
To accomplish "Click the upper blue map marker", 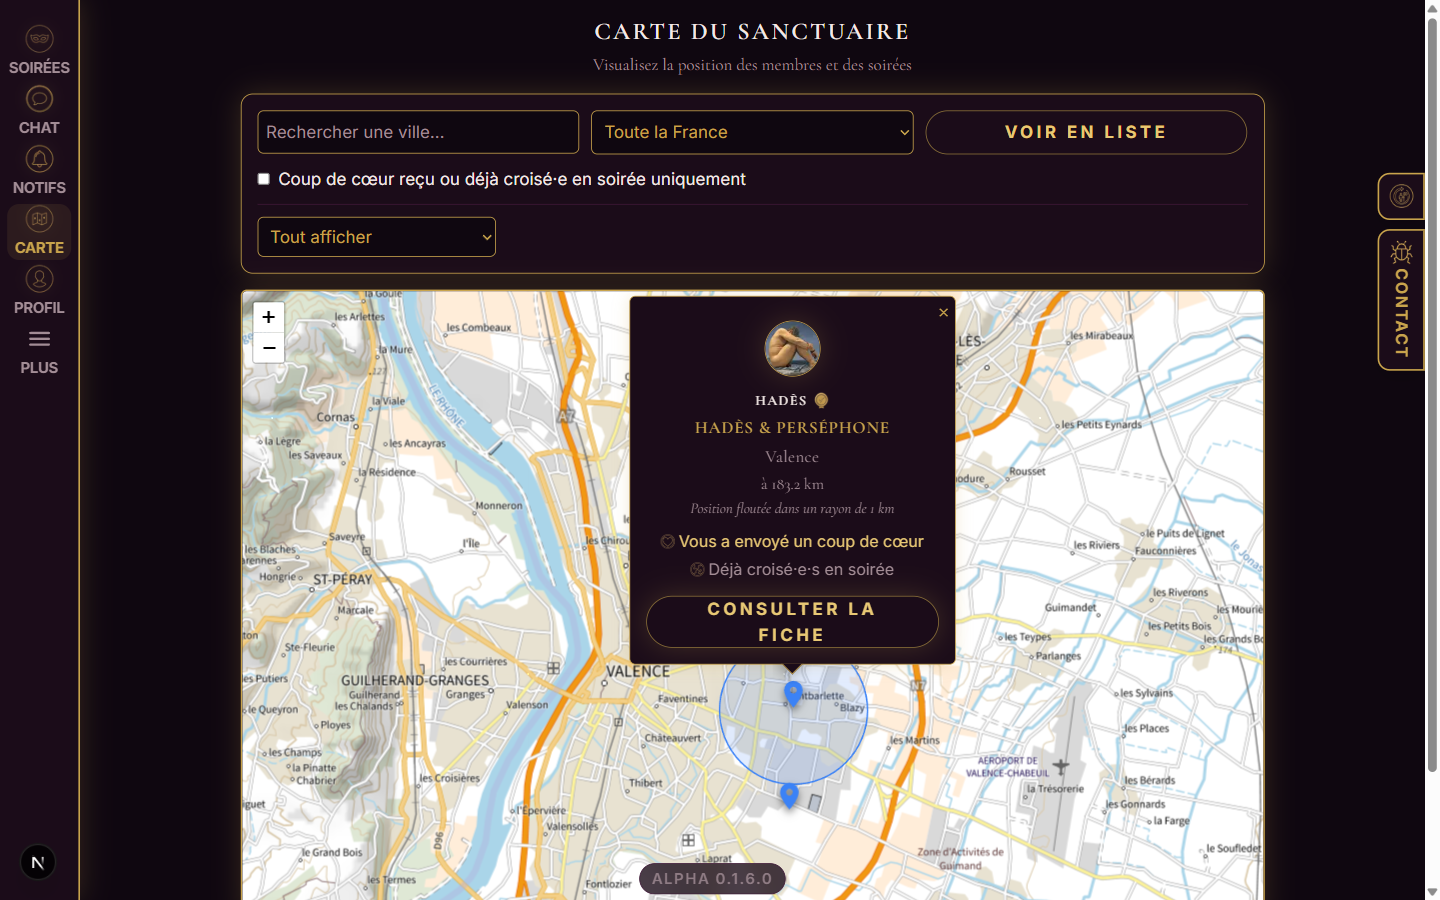I will [793, 693].
